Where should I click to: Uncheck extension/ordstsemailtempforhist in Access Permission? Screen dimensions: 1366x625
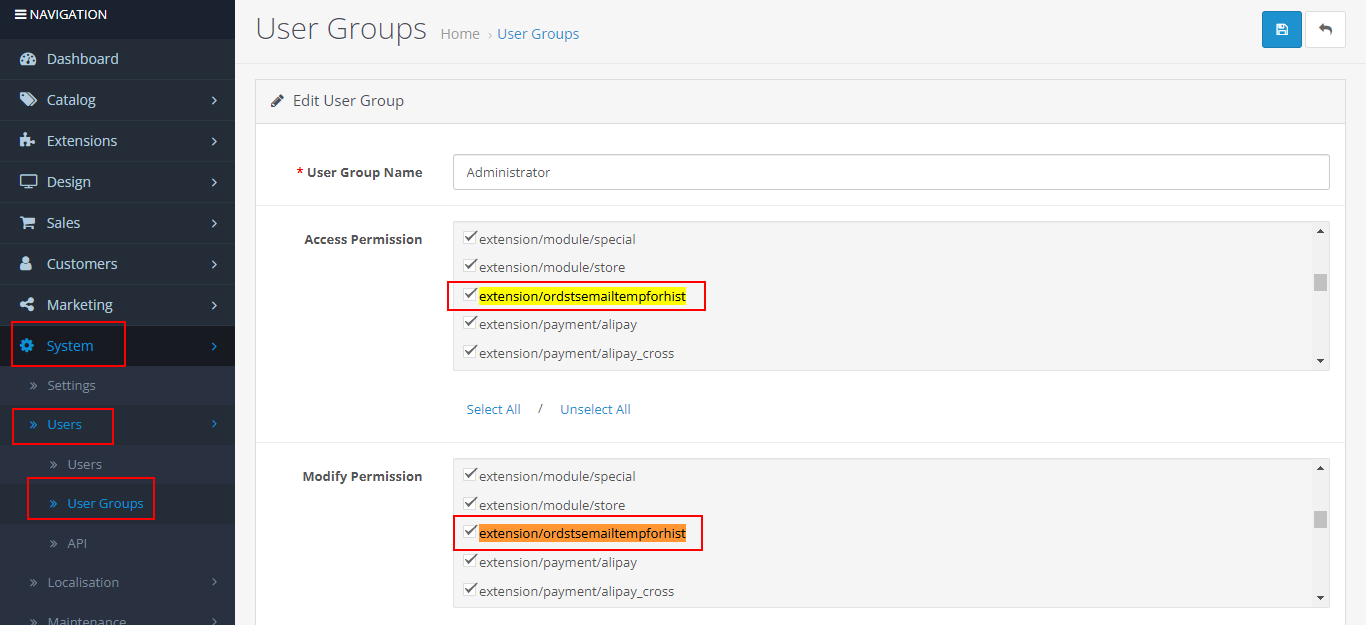(x=470, y=293)
